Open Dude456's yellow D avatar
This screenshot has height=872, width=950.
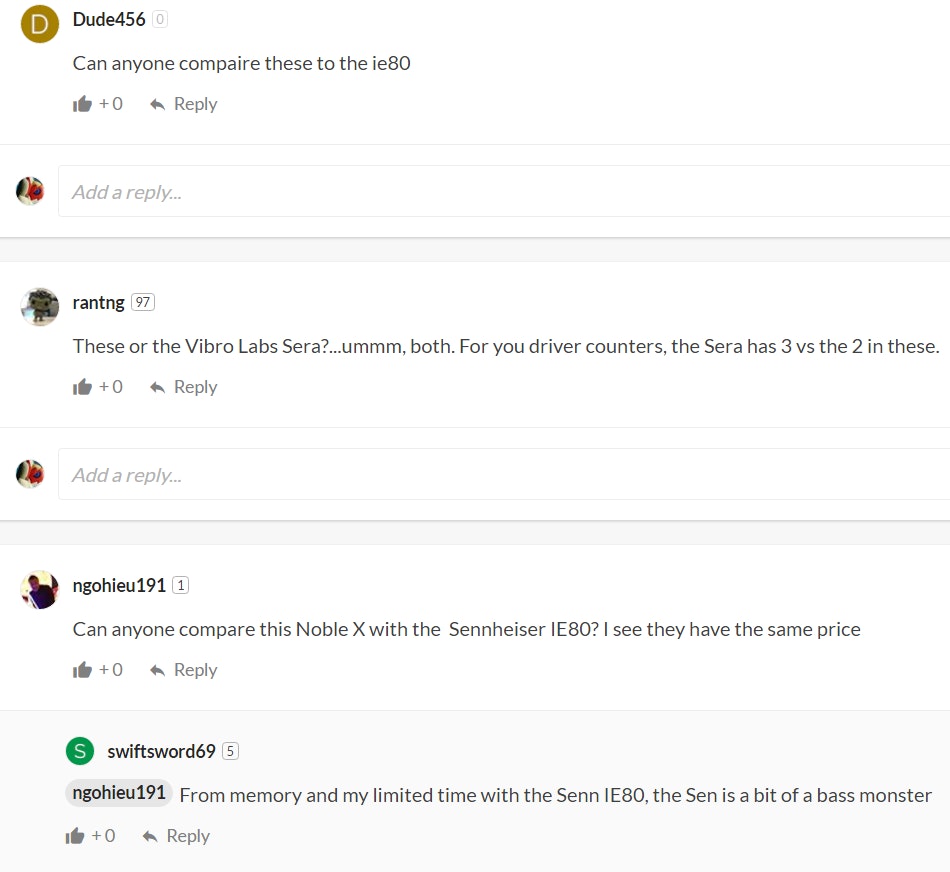click(40, 23)
